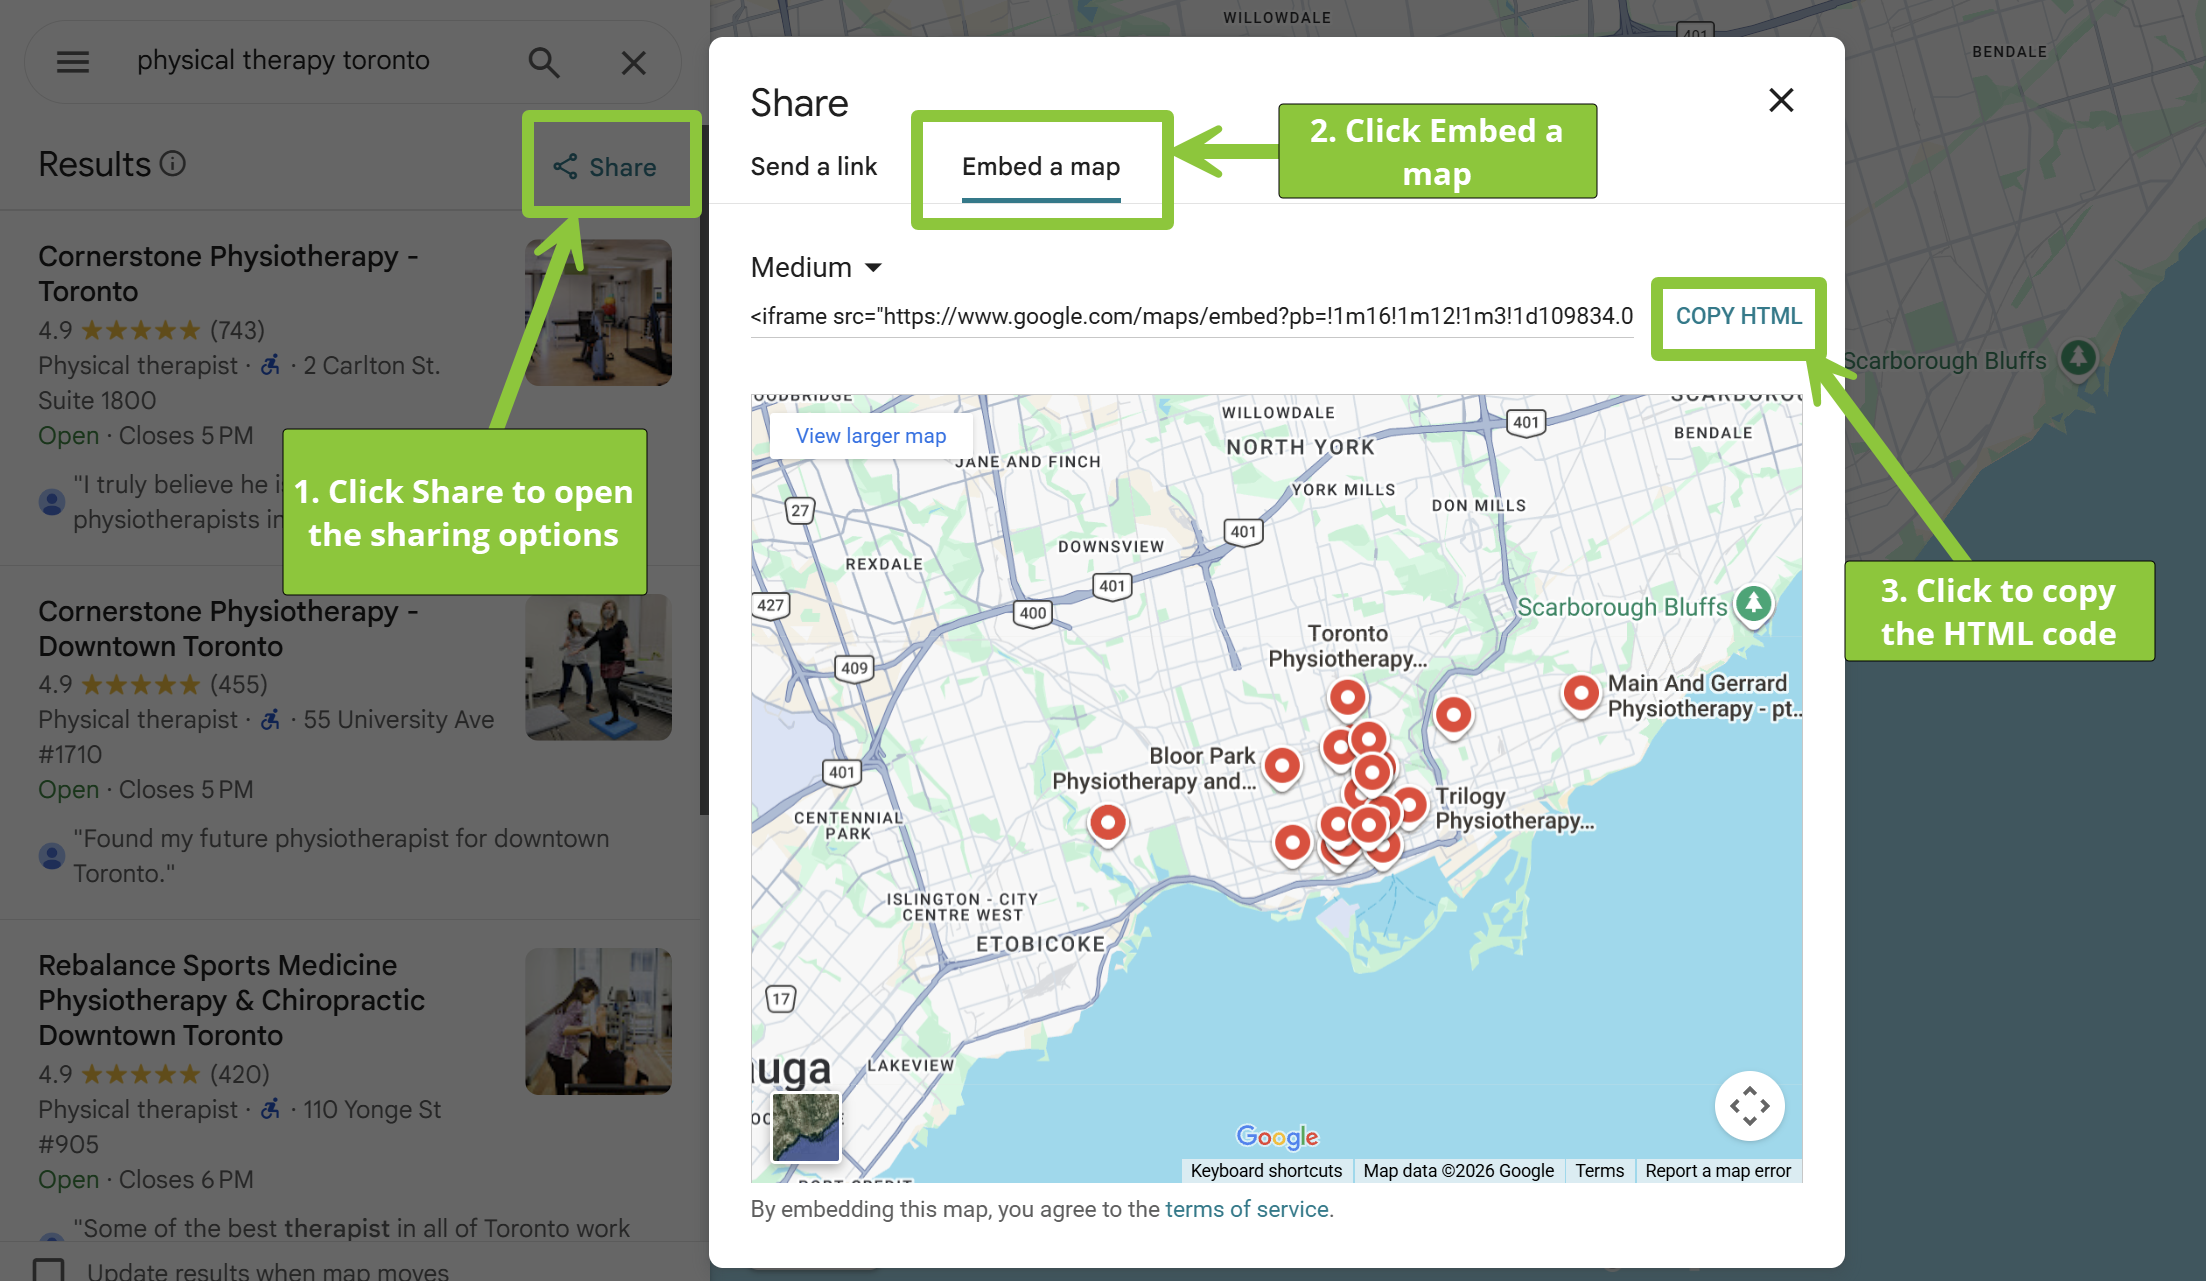The height and width of the screenshot is (1281, 2206).
Task: Open the terms of service link
Action: (x=1246, y=1209)
